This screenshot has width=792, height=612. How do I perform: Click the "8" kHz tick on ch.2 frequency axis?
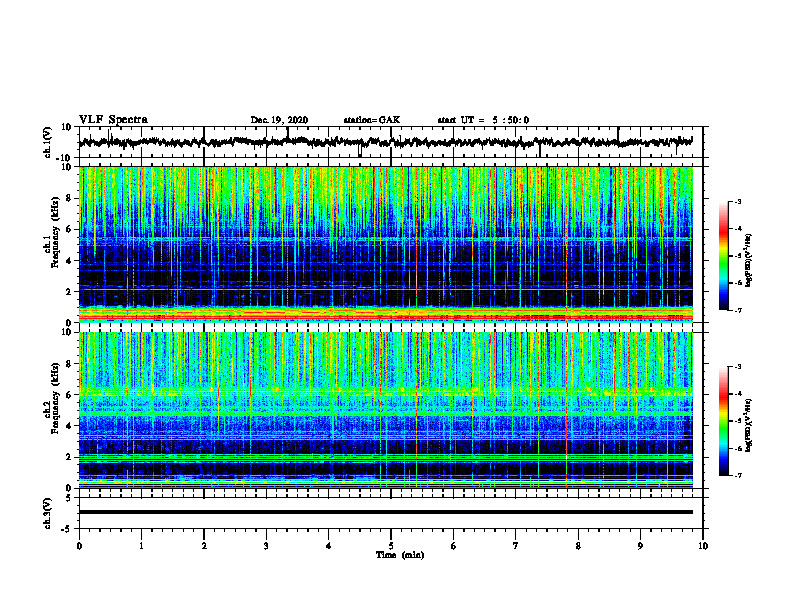69,364
